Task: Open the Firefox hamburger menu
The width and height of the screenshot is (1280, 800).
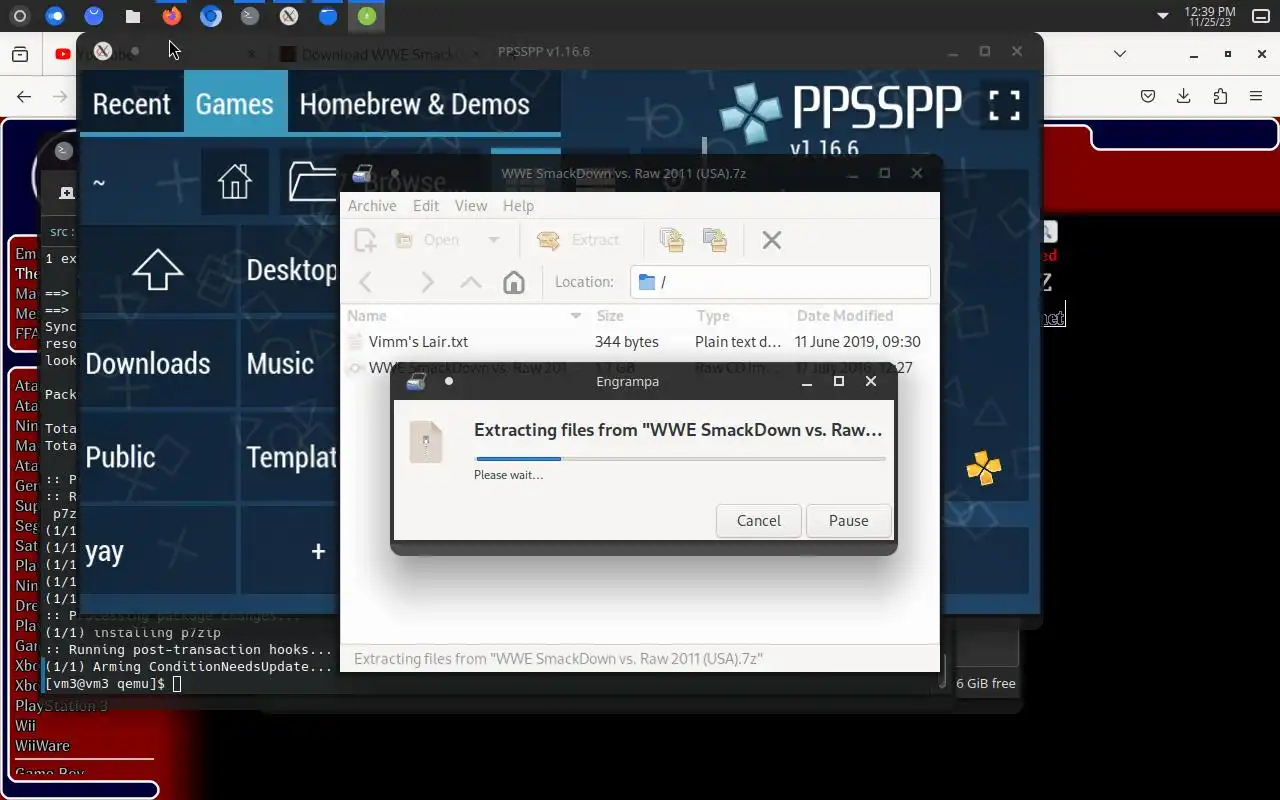Action: click(1256, 97)
